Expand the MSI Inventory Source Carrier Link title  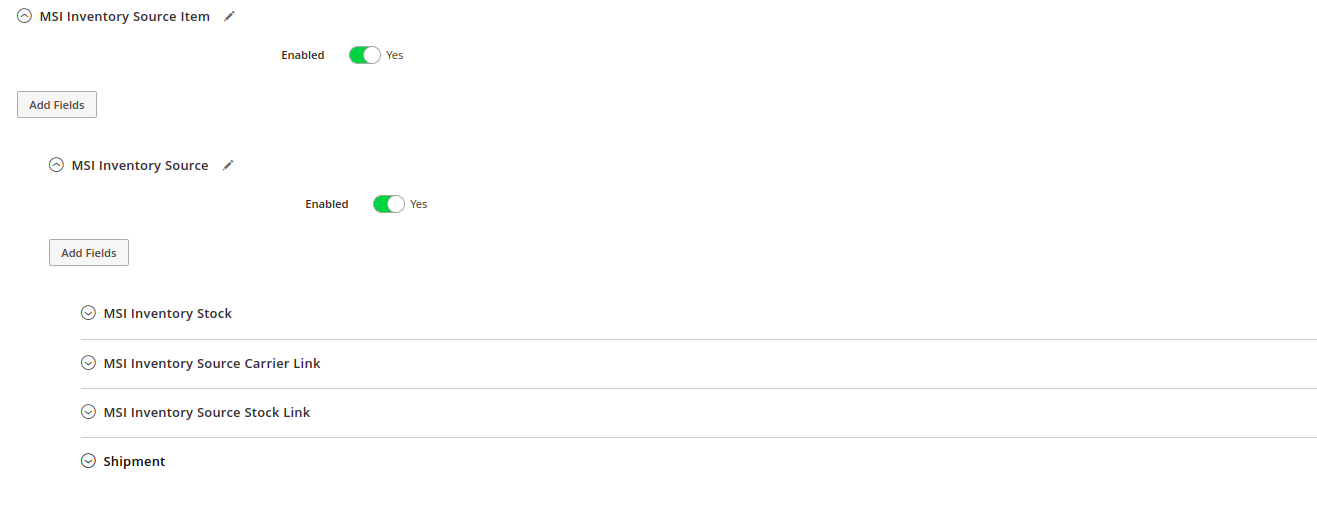click(x=212, y=363)
